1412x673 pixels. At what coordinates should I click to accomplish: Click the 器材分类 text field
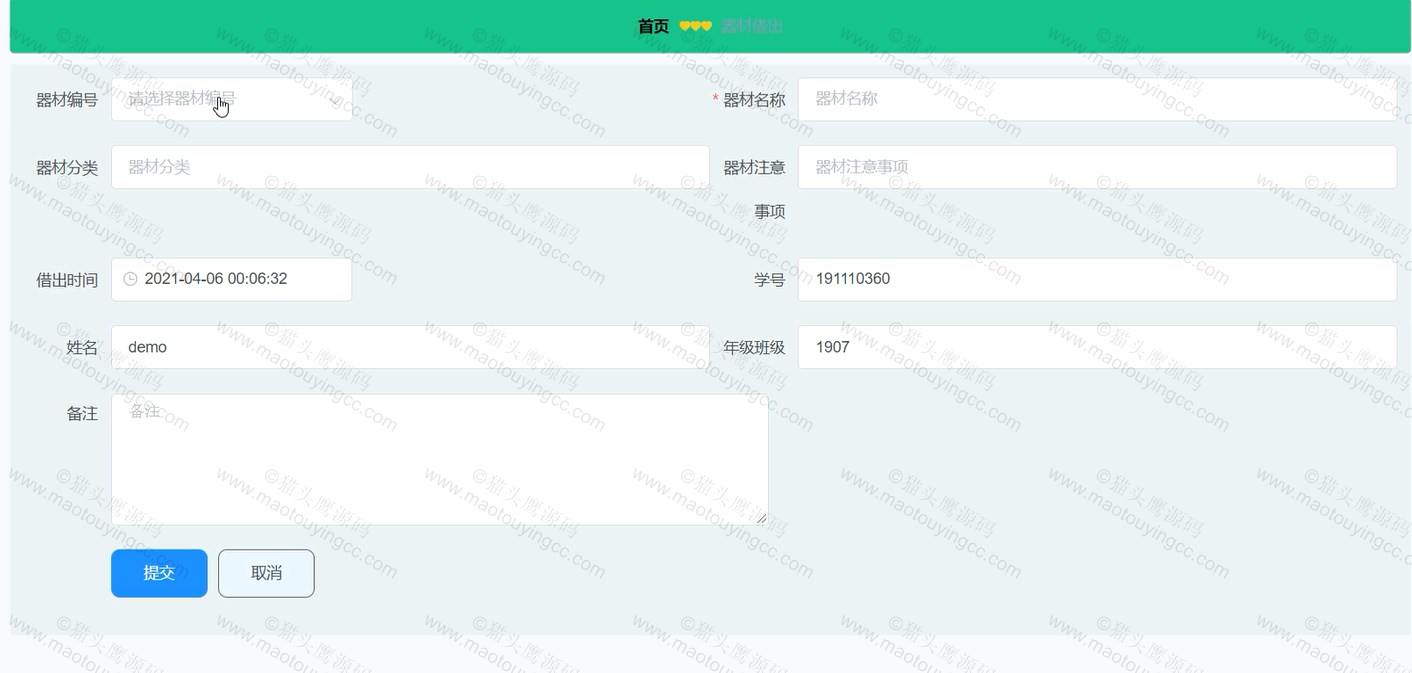[x=410, y=167]
